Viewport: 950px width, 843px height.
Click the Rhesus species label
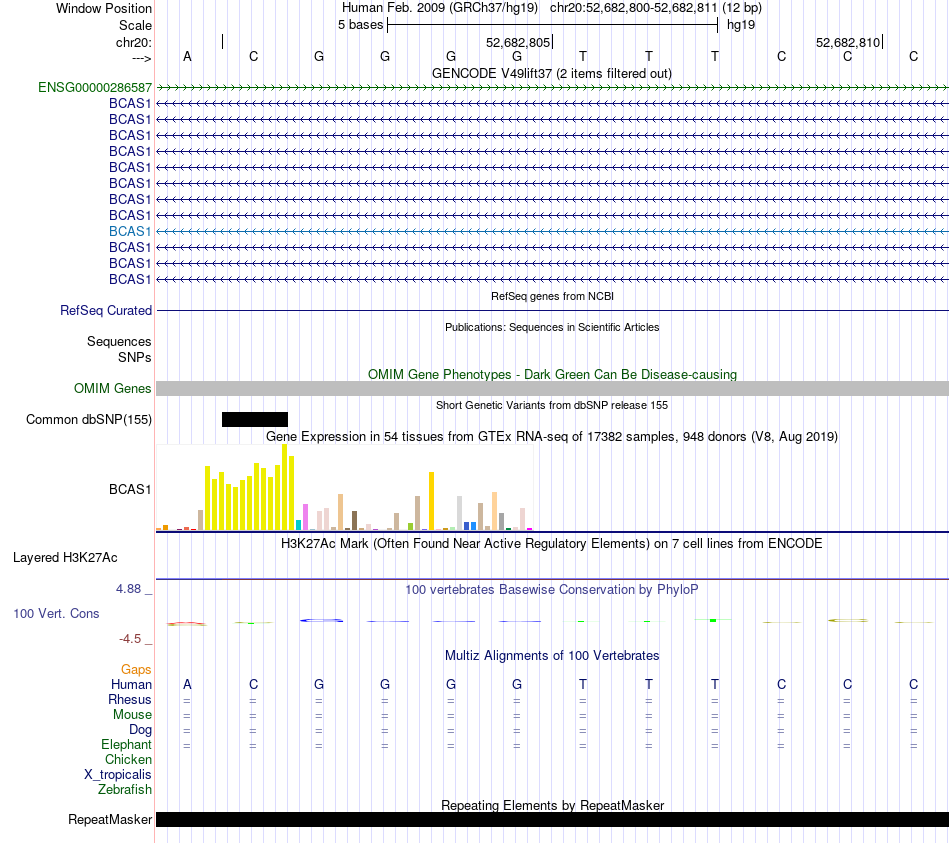pos(130,700)
